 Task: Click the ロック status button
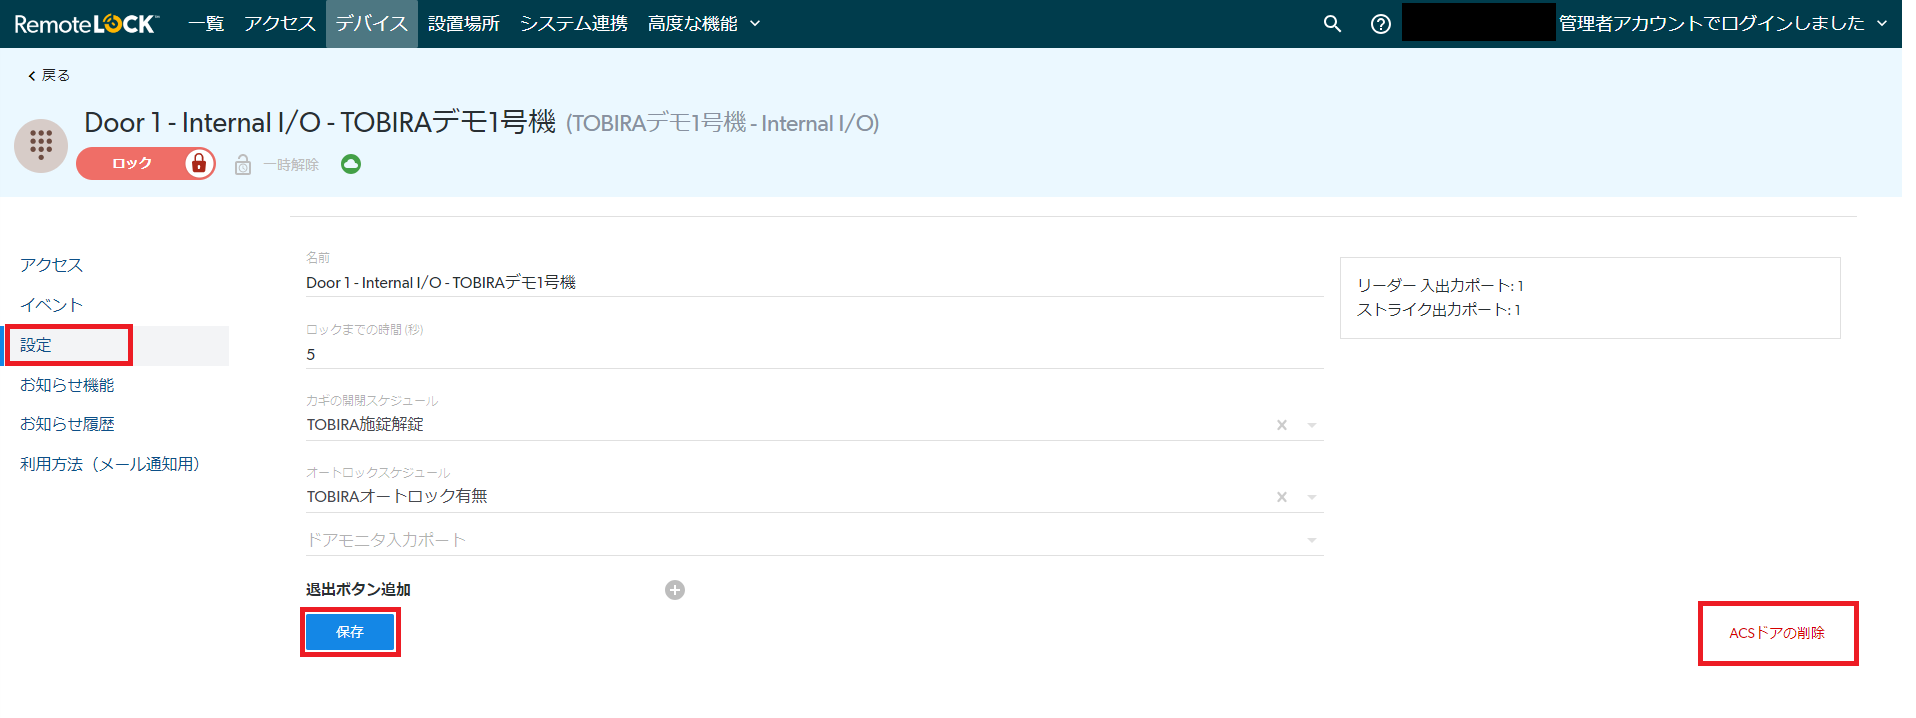(146, 163)
